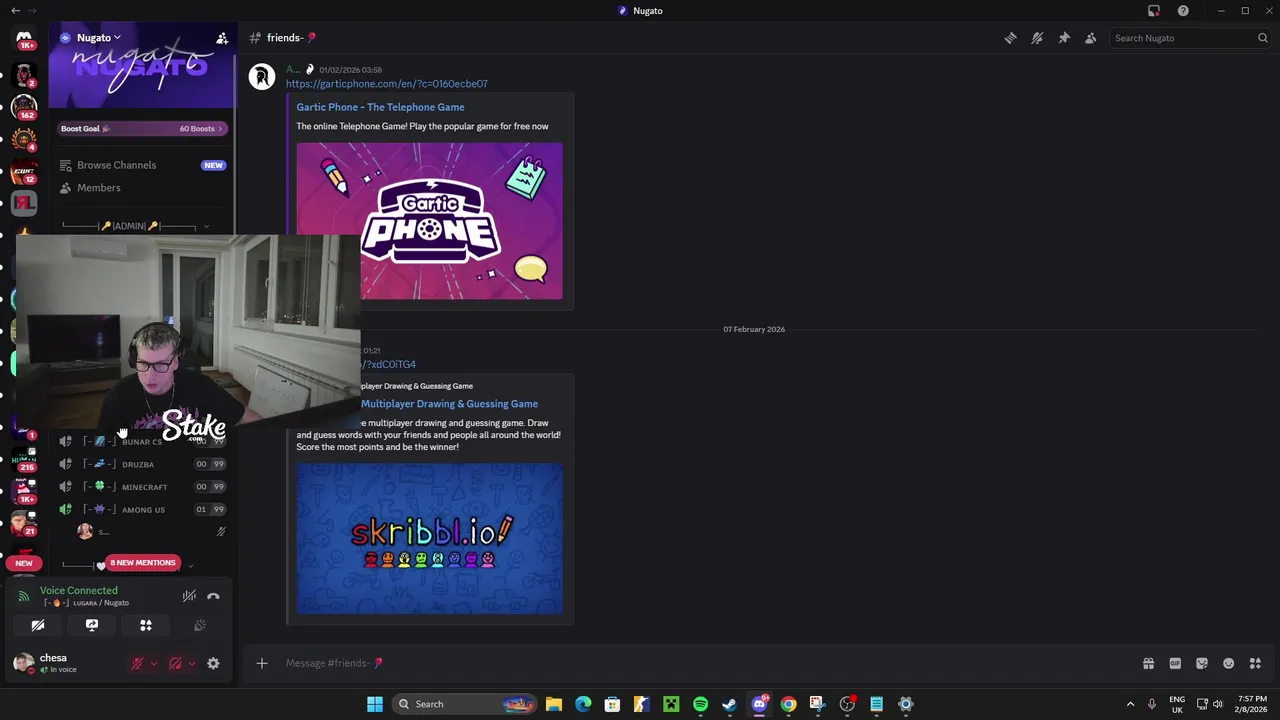Viewport: 1280px width, 720px height.
Task: Open Google Chrome from the taskbar
Action: (x=788, y=704)
